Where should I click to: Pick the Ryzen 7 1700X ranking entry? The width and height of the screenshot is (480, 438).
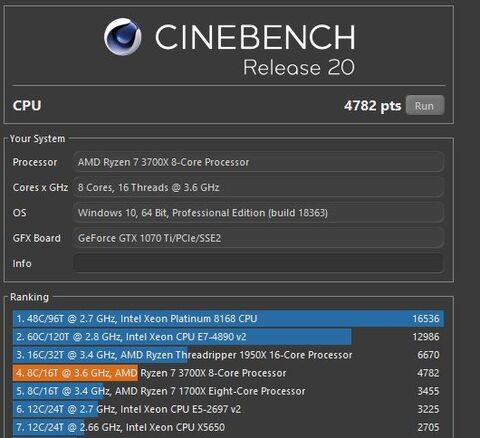pos(228,391)
